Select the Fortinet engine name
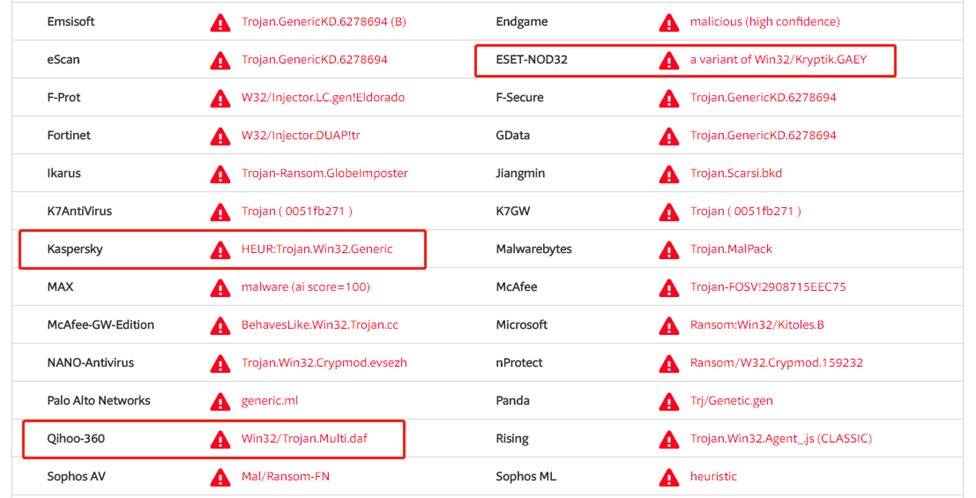Viewport: 976px width, 498px height. click(69, 135)
